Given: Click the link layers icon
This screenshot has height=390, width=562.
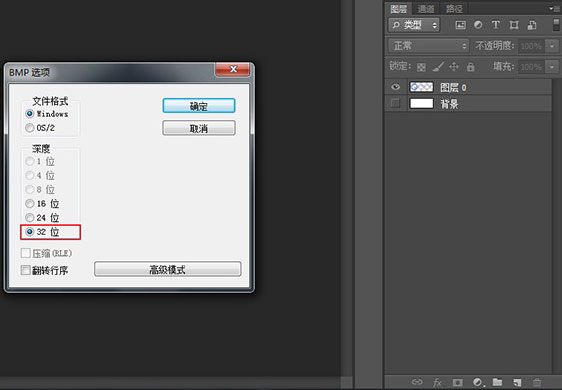Looking at the screenshot, I should [417, 382].
